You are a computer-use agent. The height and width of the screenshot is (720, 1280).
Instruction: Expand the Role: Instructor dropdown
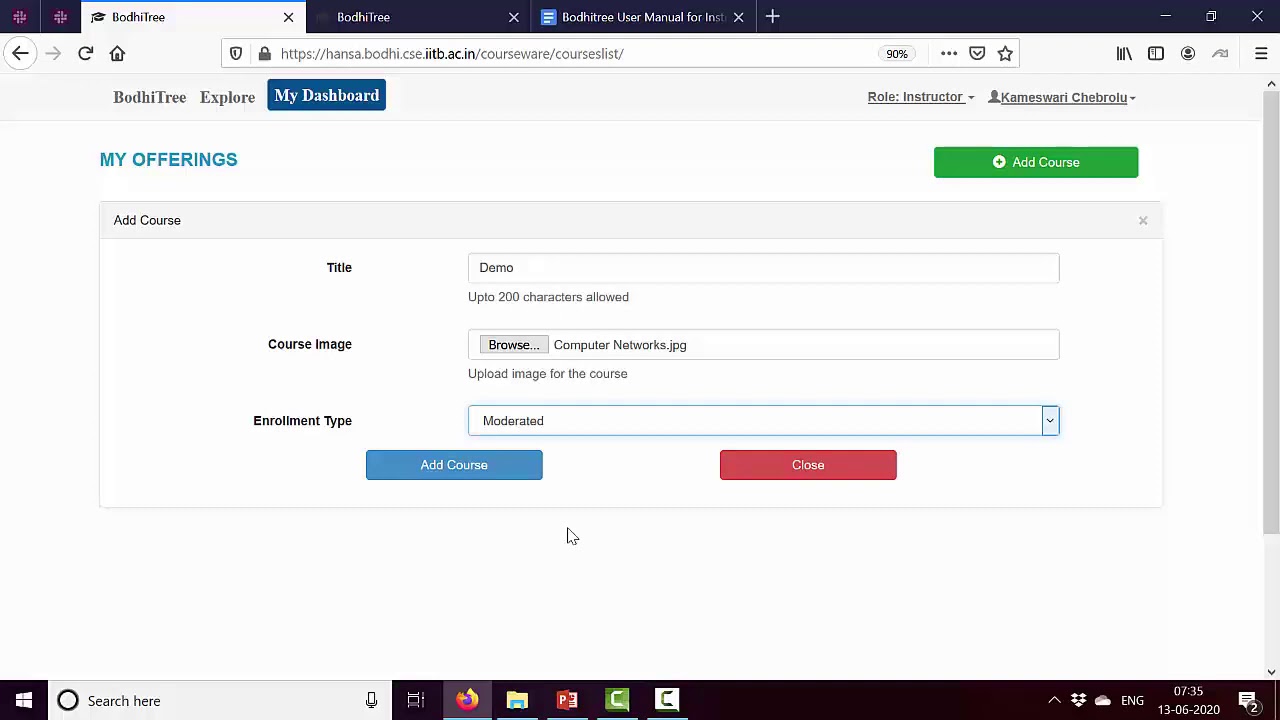coord(921,97)
